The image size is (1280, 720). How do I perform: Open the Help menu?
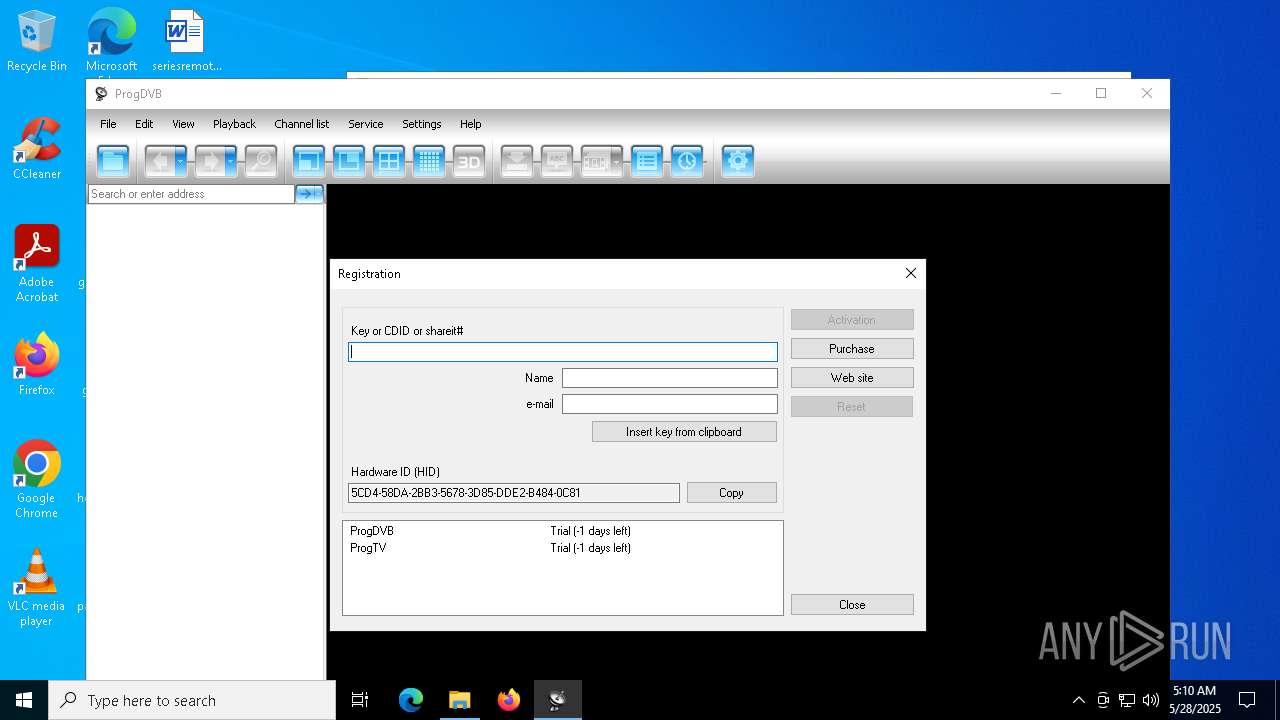[x=470, y=124]
